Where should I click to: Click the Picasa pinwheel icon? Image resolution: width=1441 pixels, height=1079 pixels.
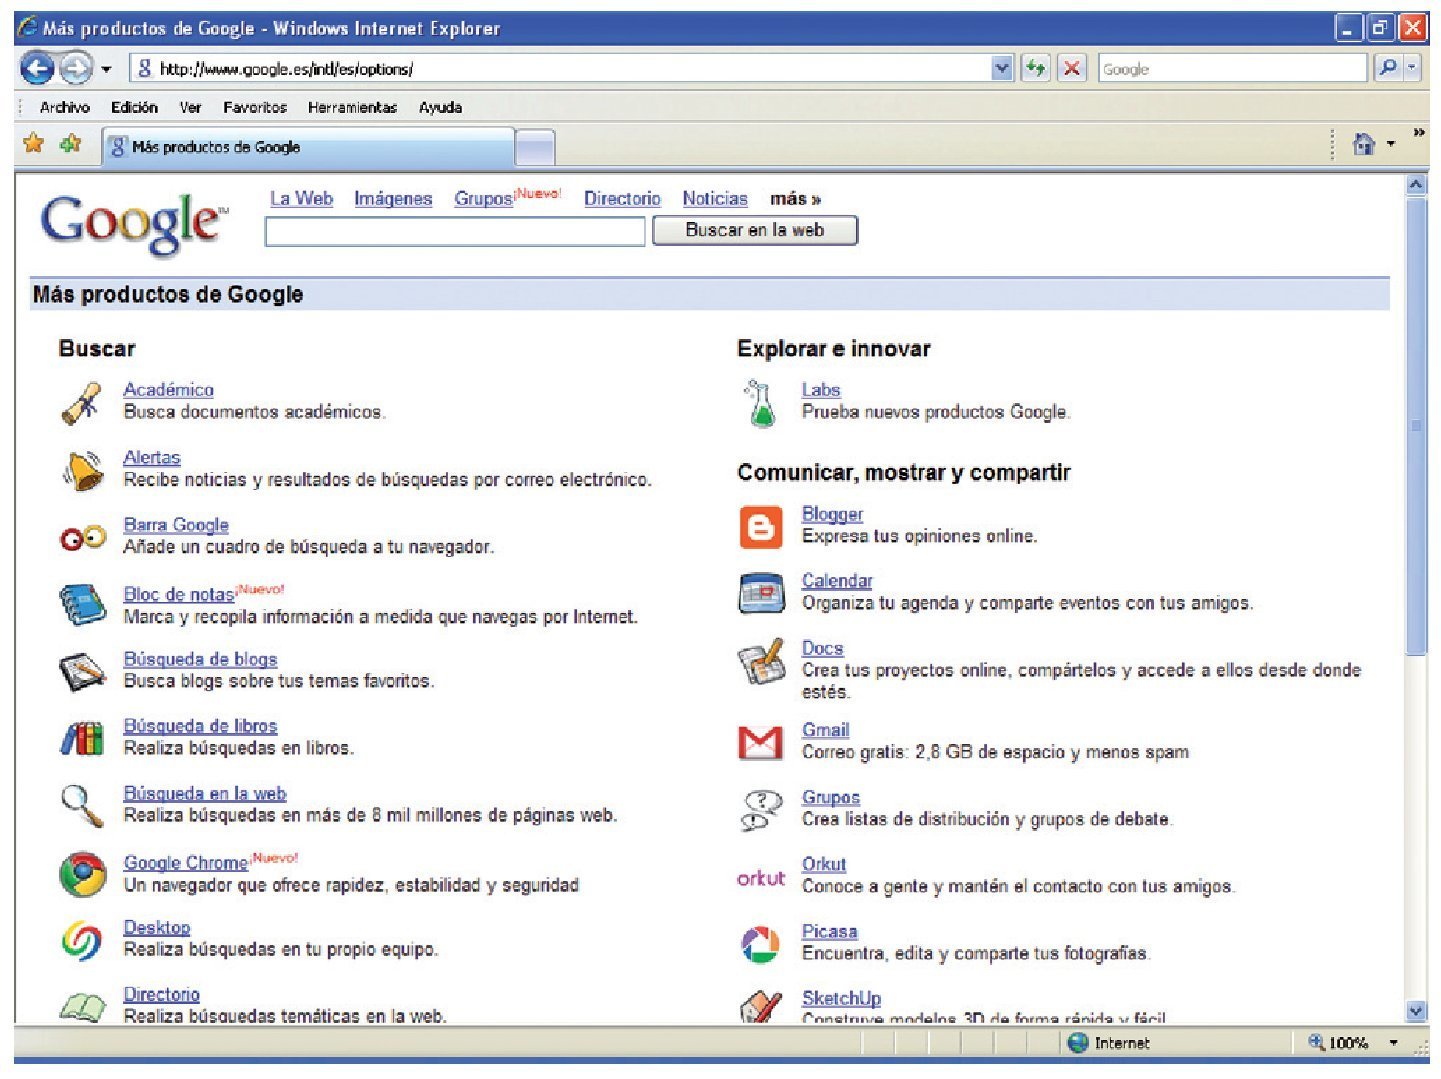pos(760,944)
